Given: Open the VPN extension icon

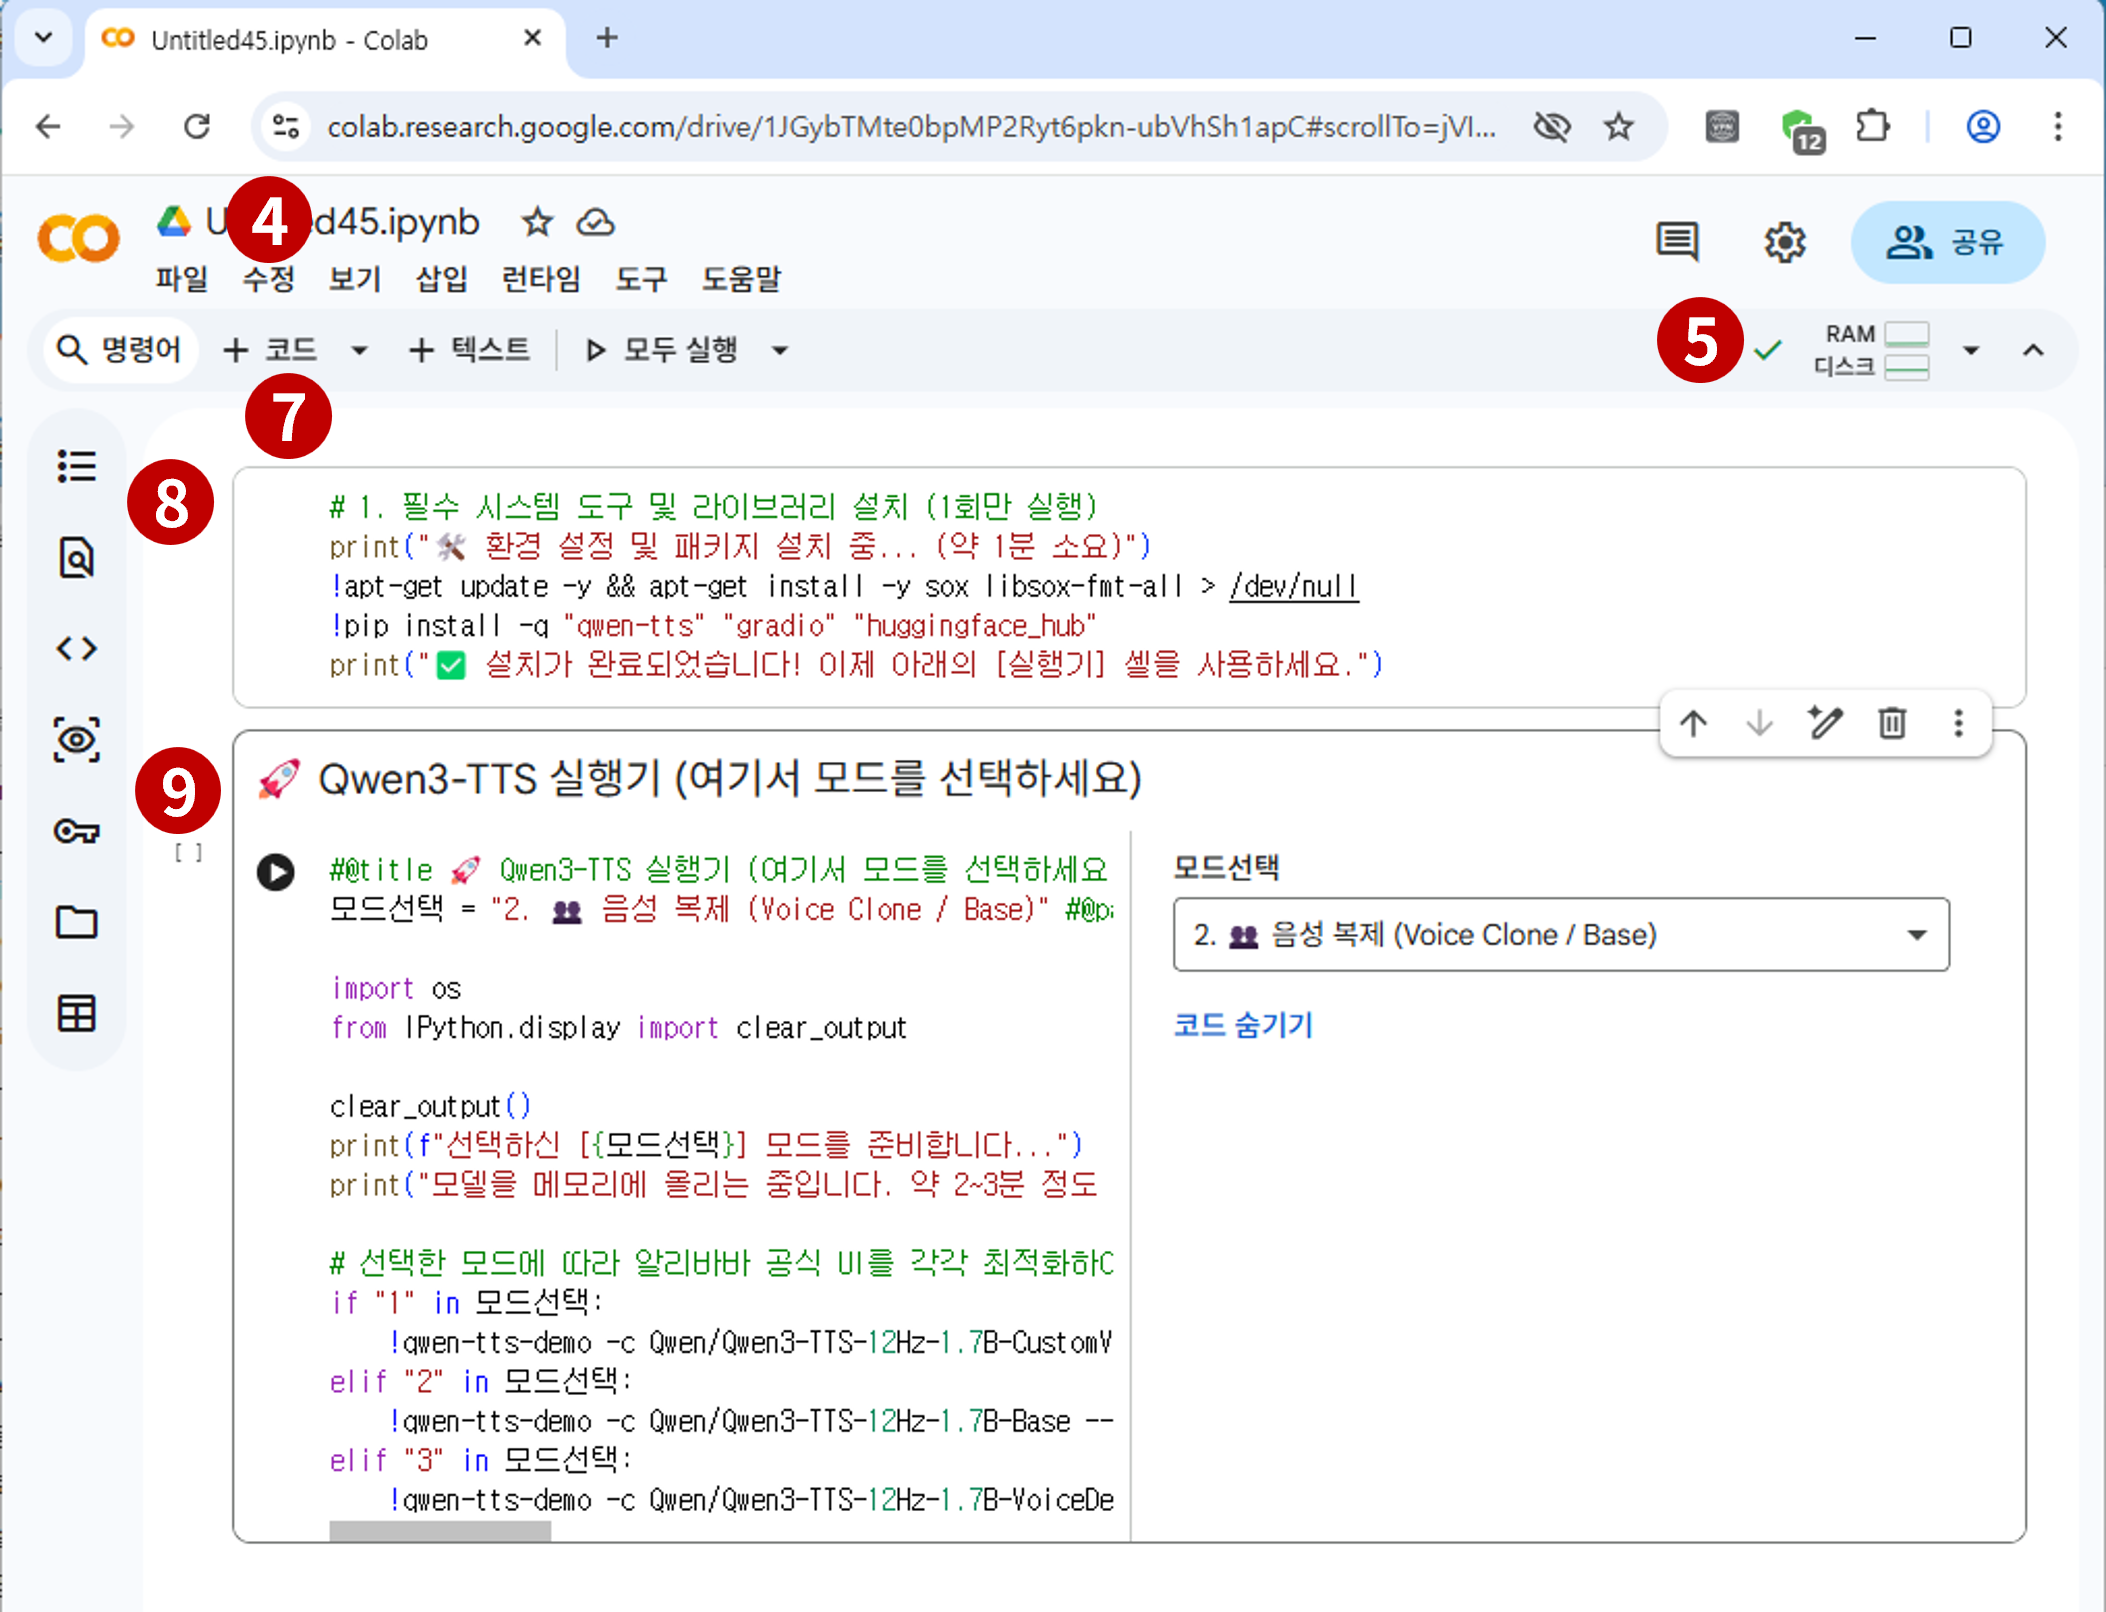Looking at the screenshot, I should click(x=1722, y=126).
